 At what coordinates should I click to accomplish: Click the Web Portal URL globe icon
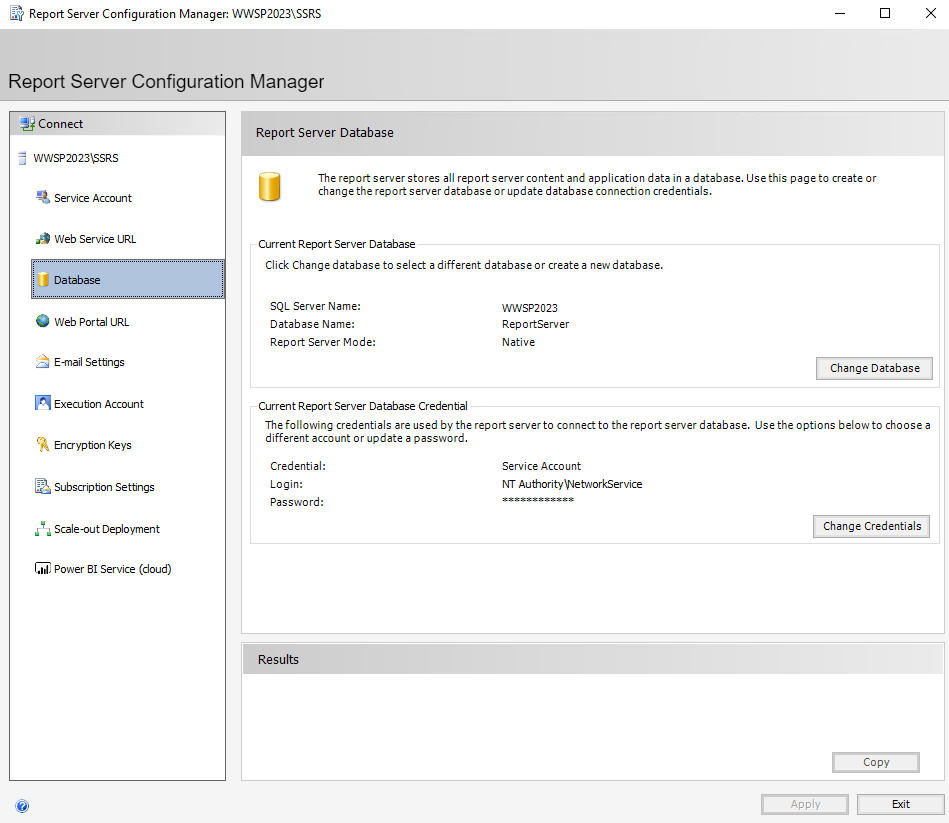(42, 321)
